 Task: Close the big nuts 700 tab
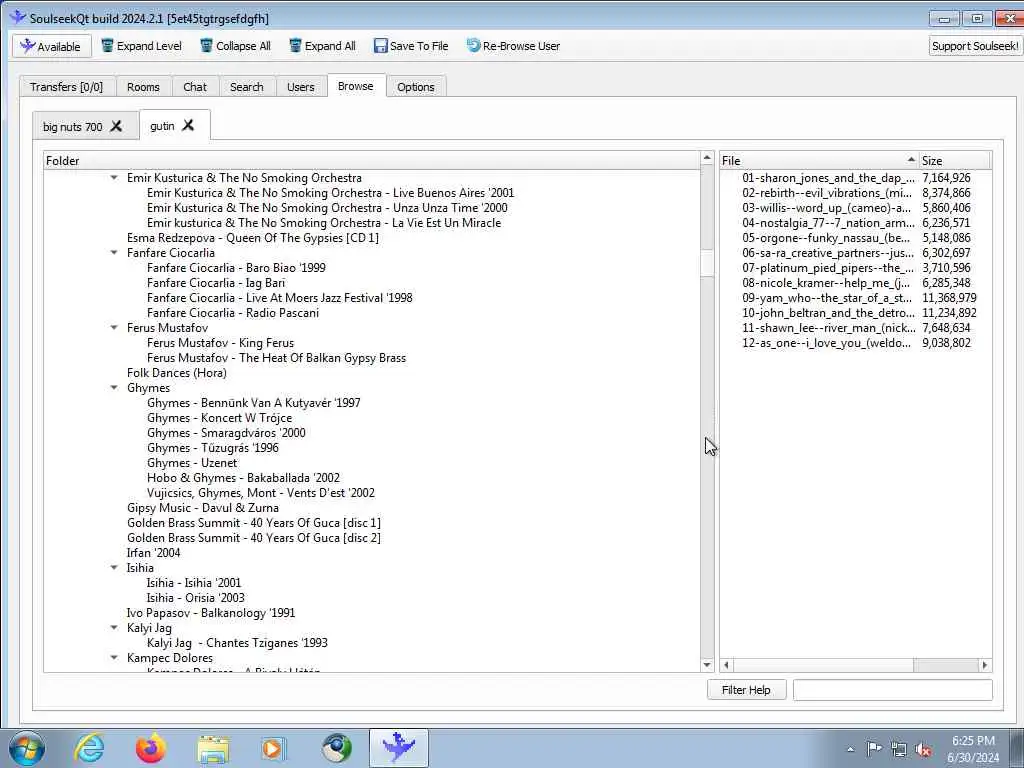click(x=116, y=126)
